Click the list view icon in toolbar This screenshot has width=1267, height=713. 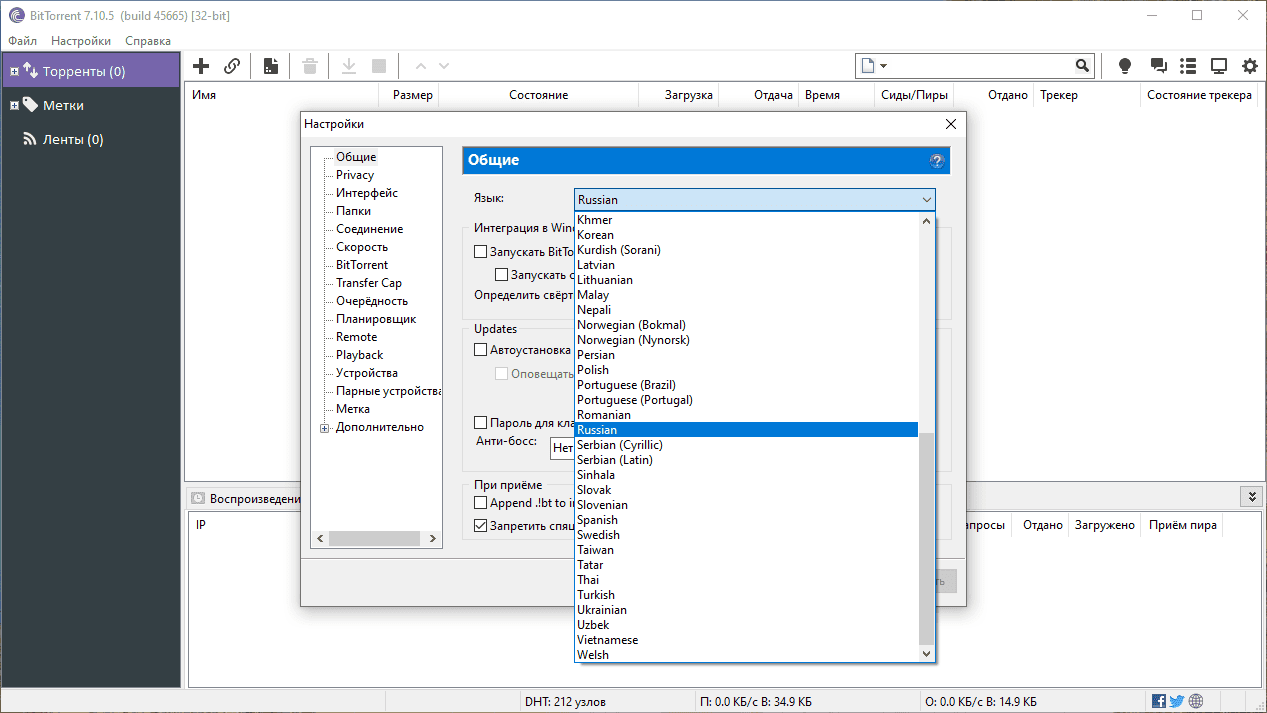[x=1188, y=66]
